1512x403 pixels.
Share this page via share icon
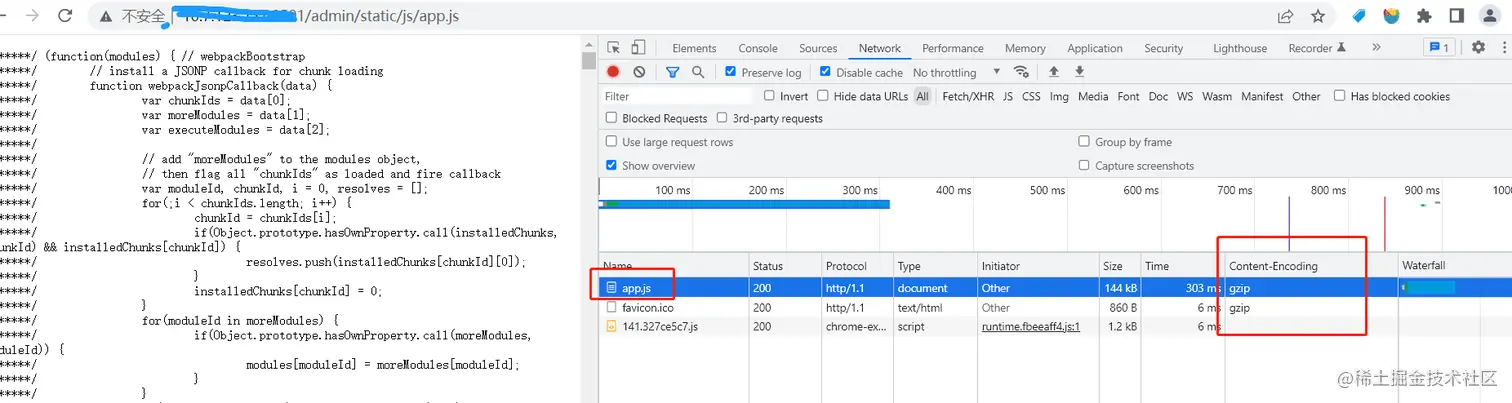click(1285, 16)
